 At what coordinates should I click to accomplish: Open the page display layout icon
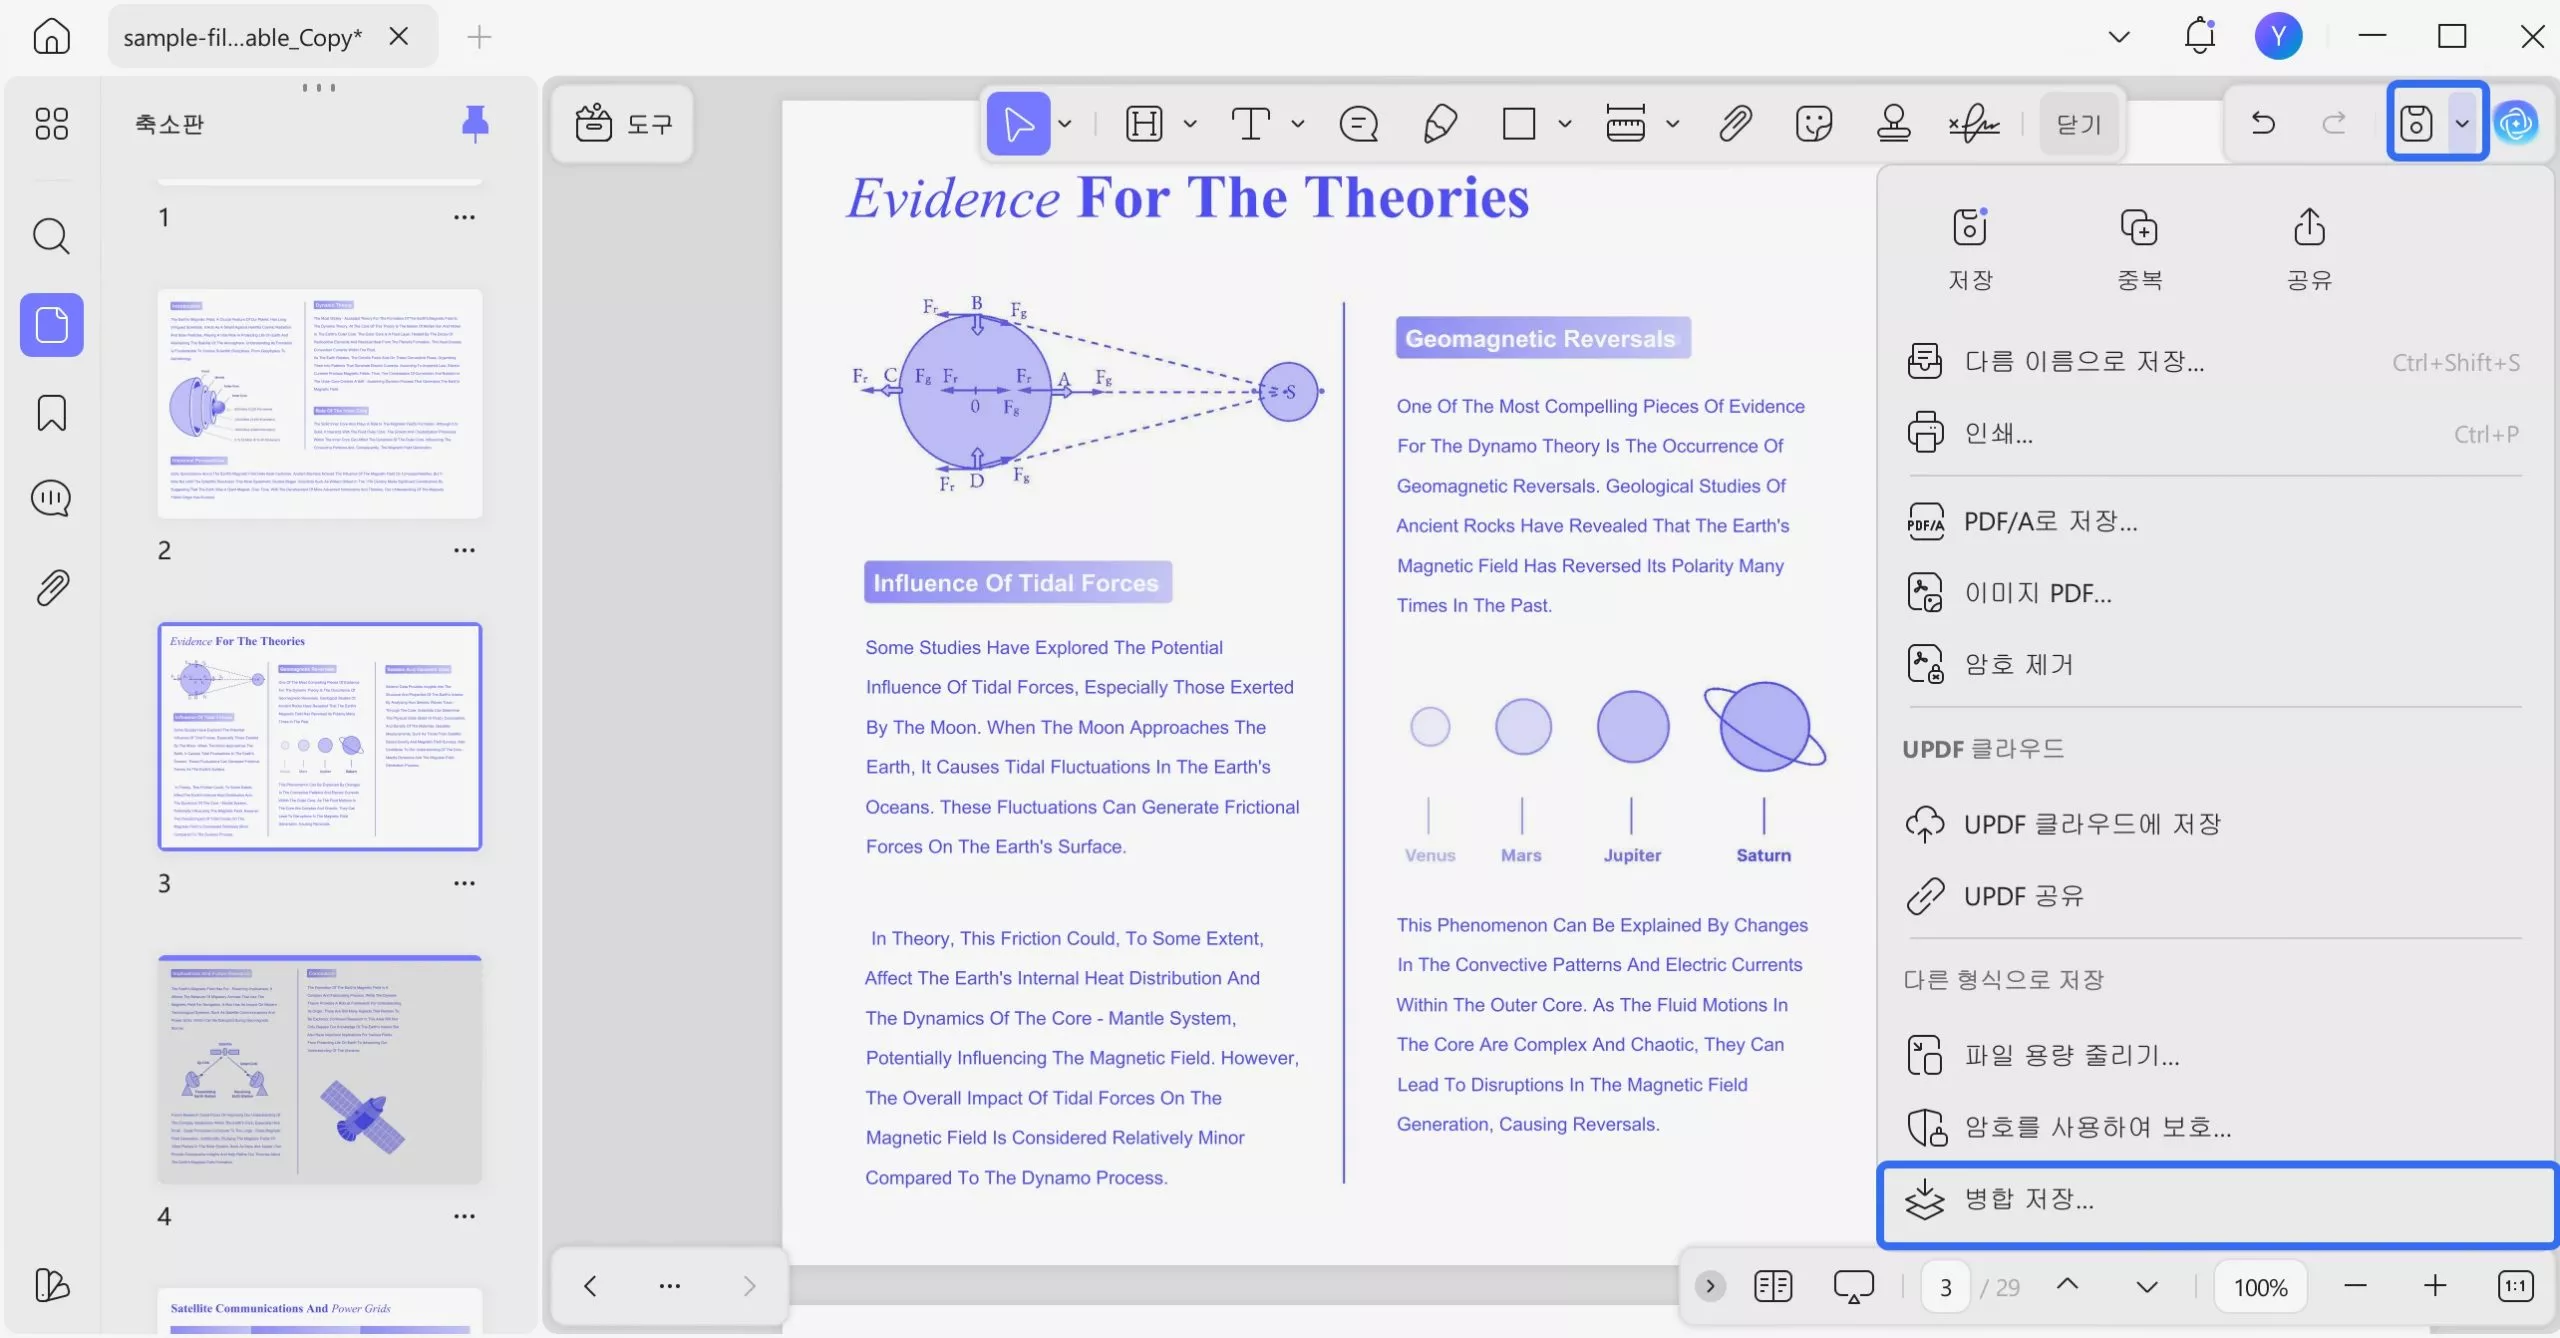click(x=1772, y=1285)
